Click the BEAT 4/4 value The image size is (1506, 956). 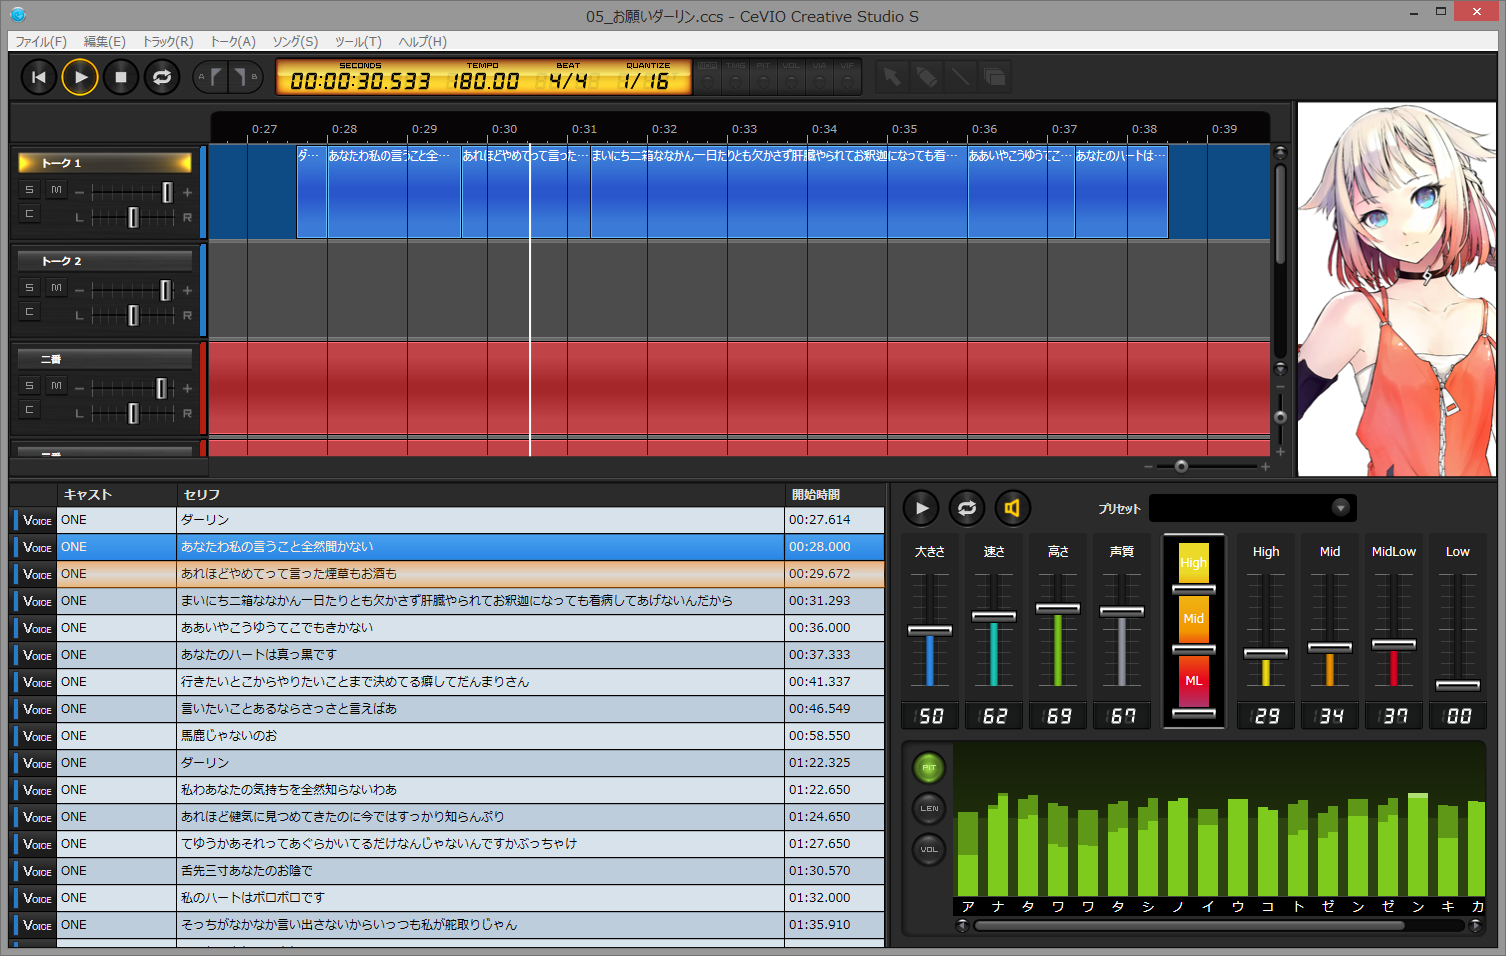(568, 82)
